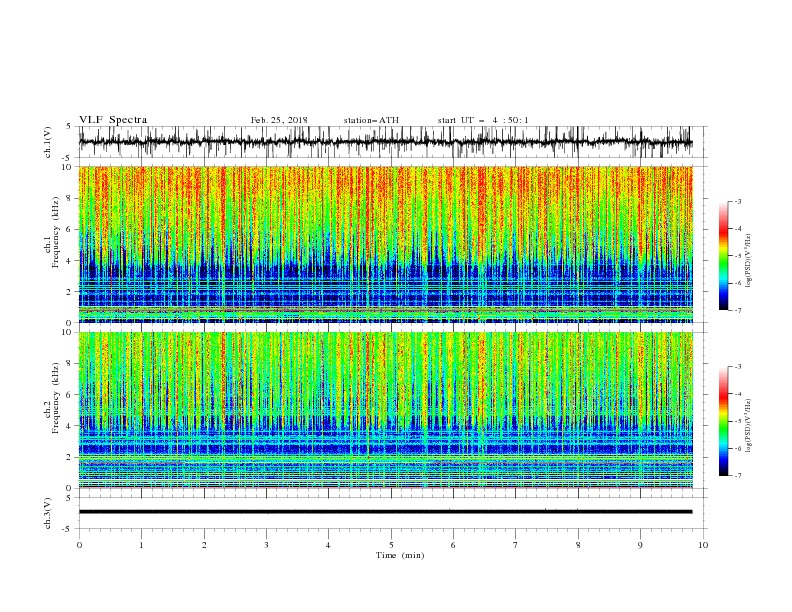Image resolution: width=792 pixels, height=612 pixels.
Task: Click the lower colorbar 'log(PSD)(V²/Hz)' label
Action: (749, 426)
